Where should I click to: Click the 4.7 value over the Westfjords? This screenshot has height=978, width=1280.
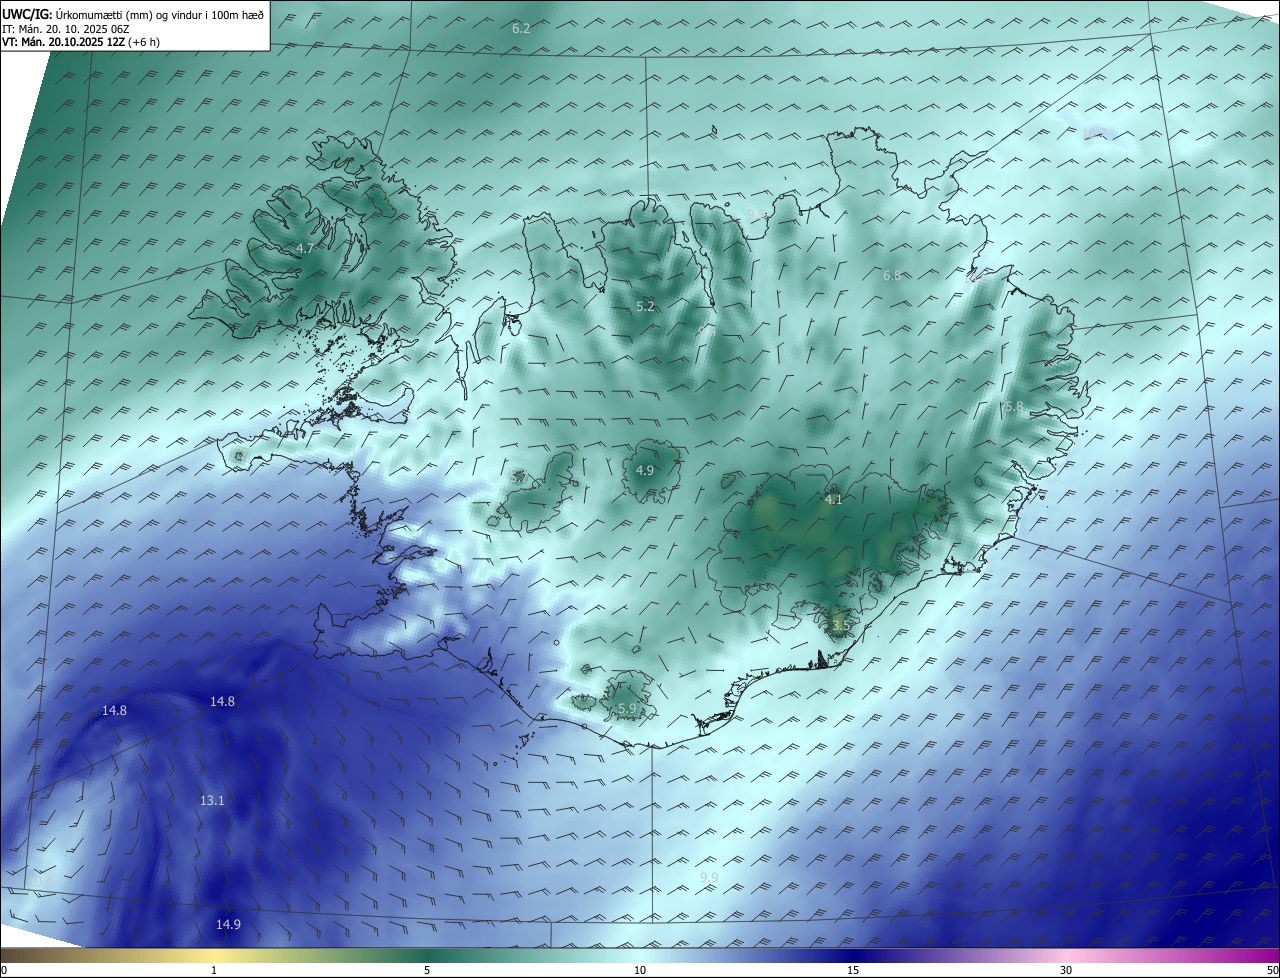(305, 248)
